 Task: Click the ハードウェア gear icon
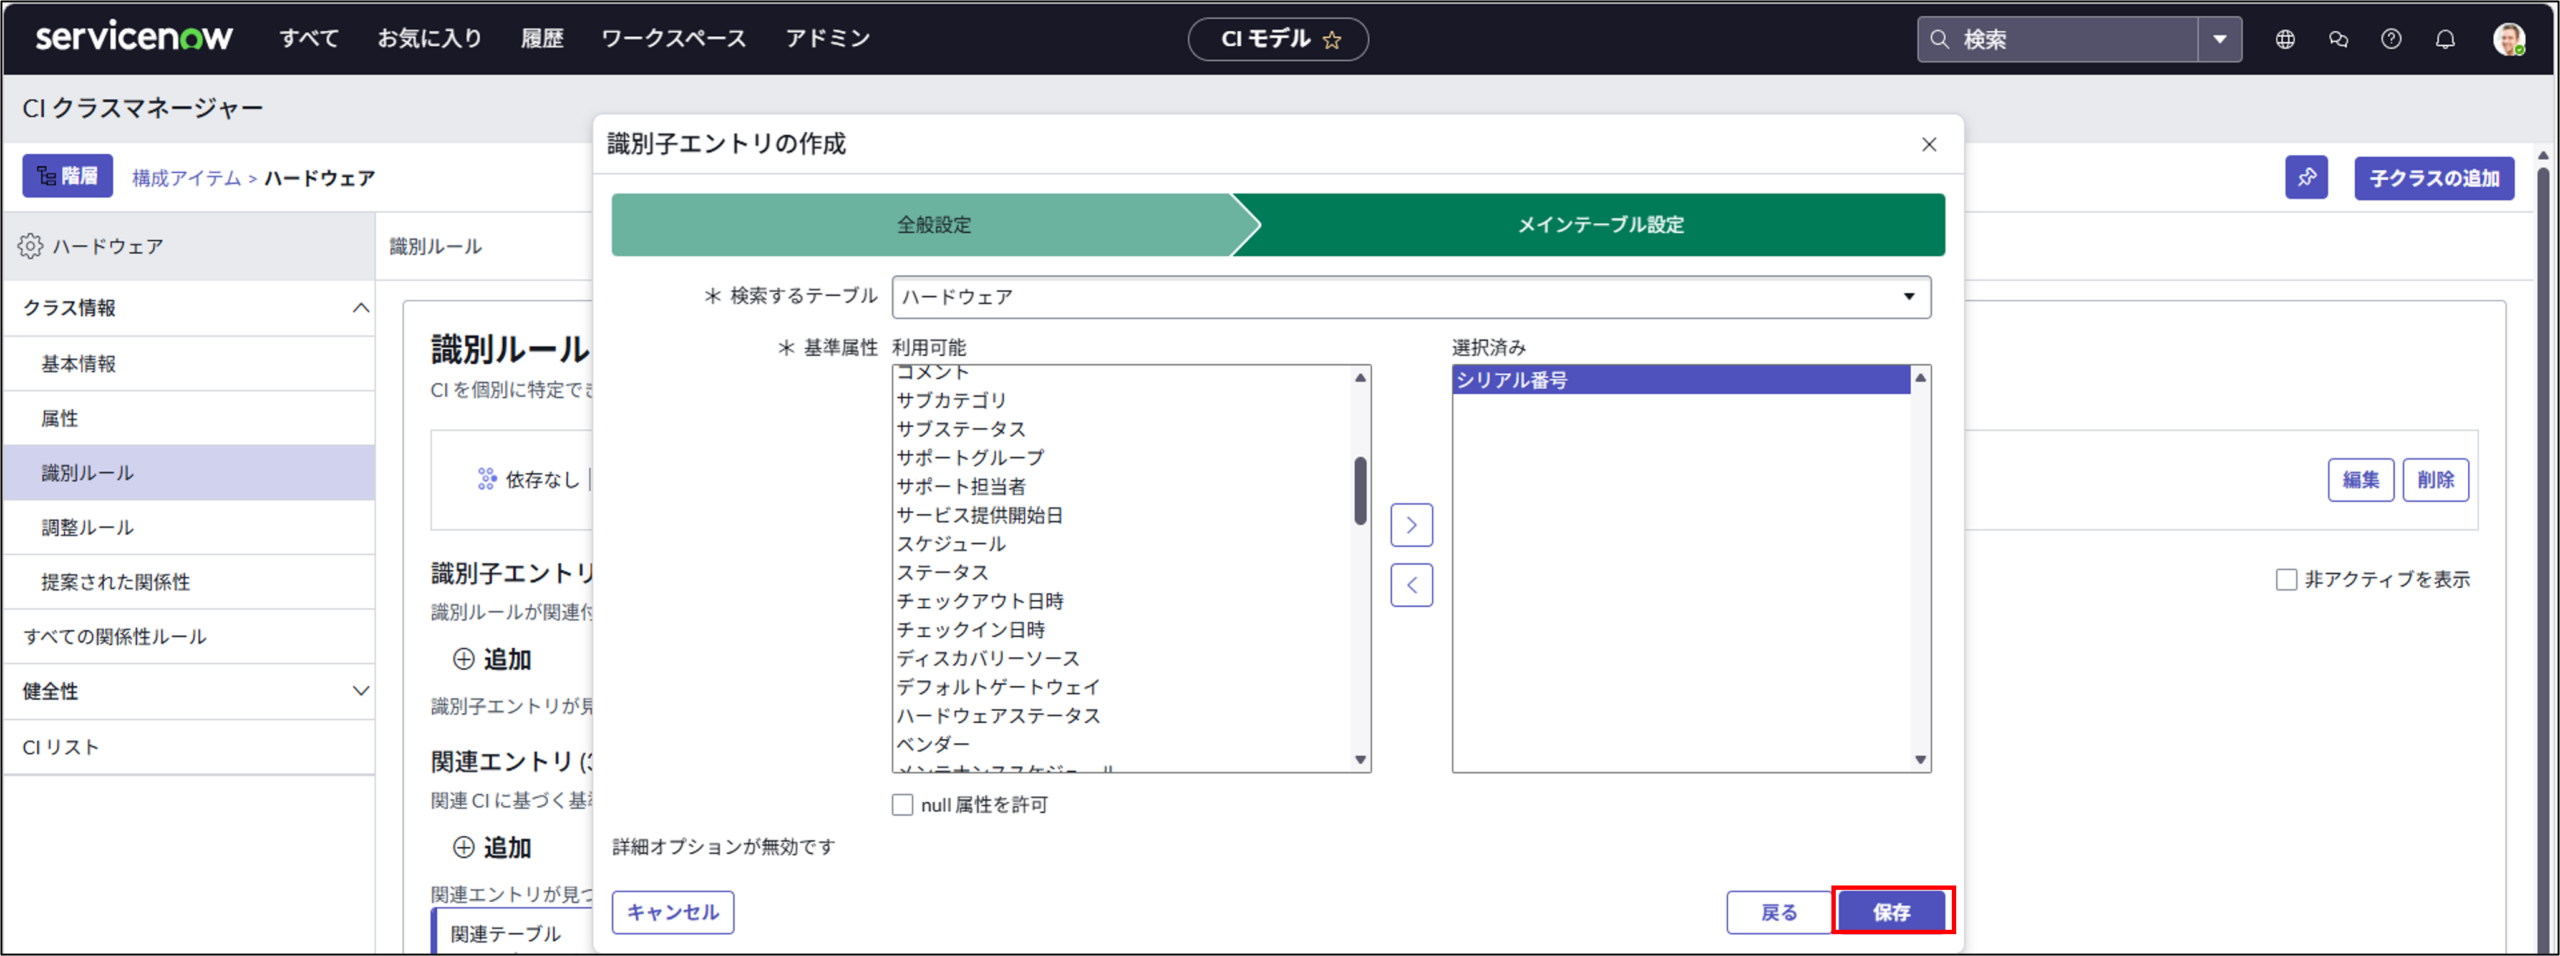point(31,246)
